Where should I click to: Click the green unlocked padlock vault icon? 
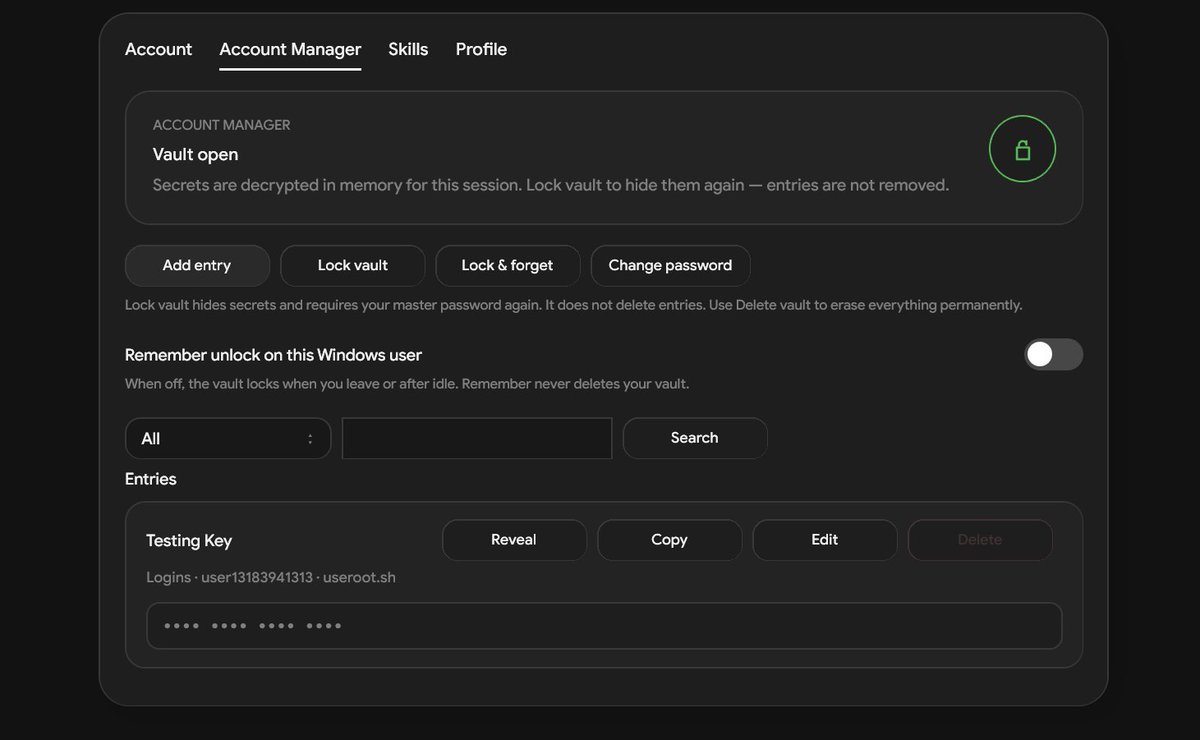tap(1022, 149)
